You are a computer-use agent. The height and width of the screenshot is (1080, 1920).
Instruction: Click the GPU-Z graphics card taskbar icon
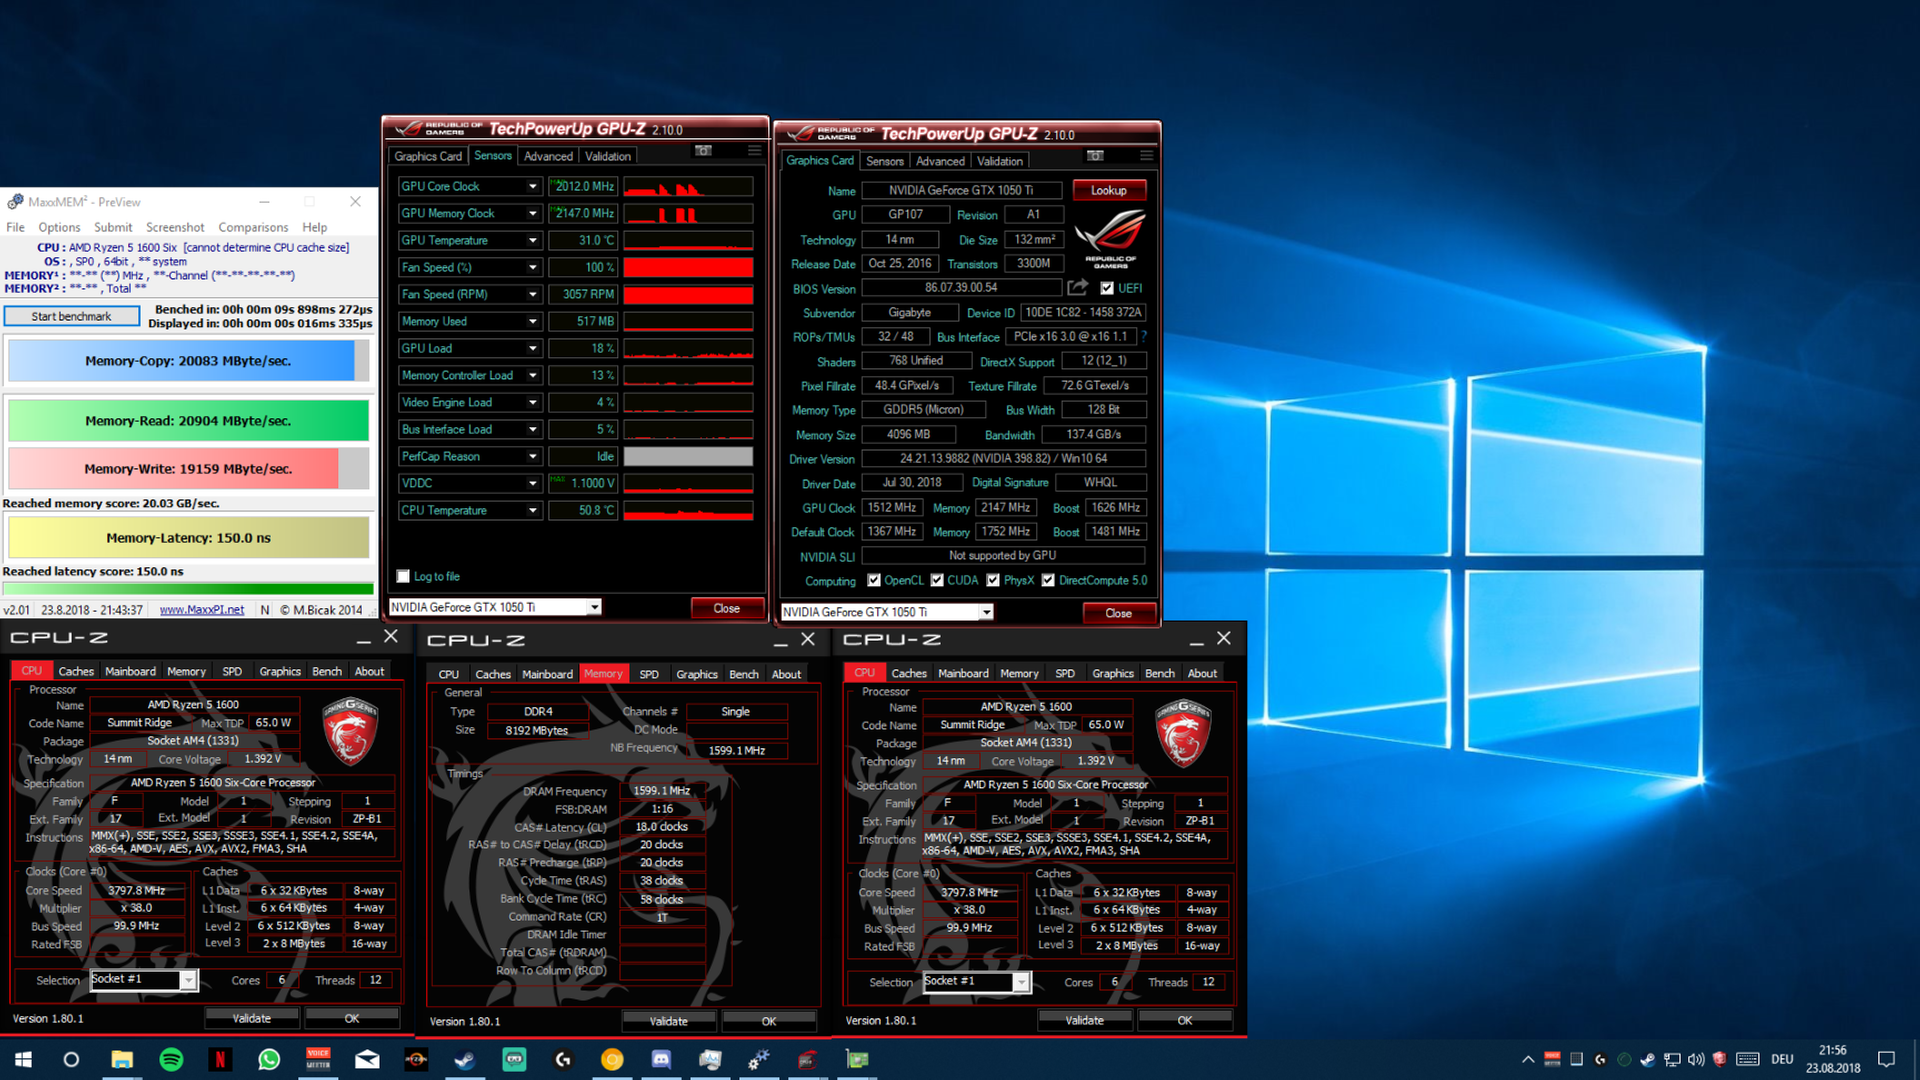pyautogui.click(x=857, y=1059)
